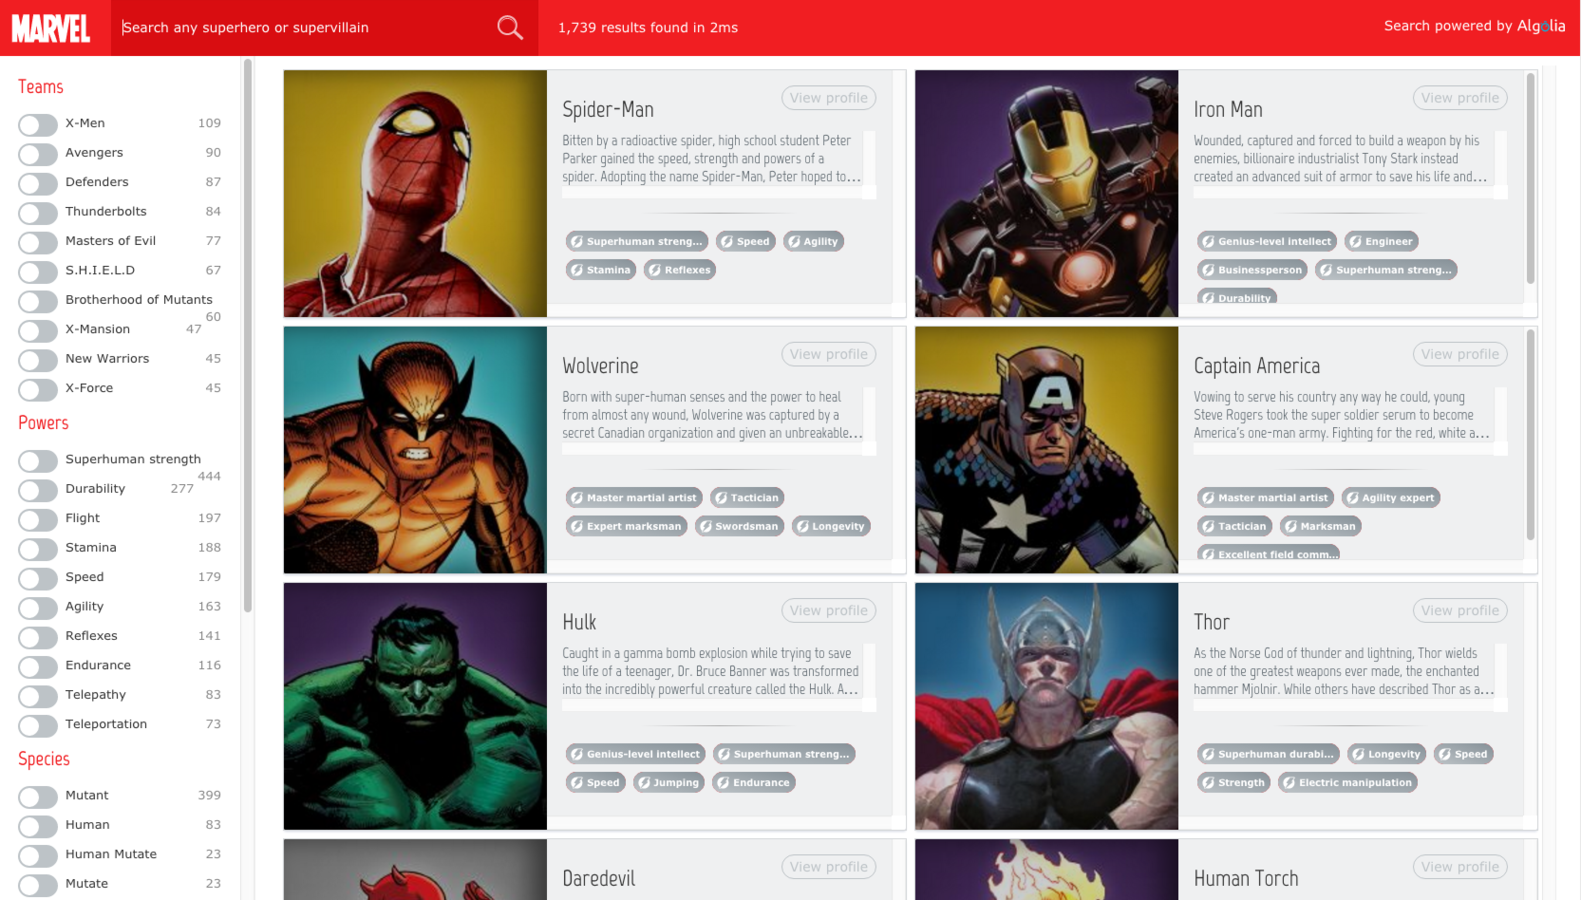Enable the Defenders team filter

coord(38,184)
